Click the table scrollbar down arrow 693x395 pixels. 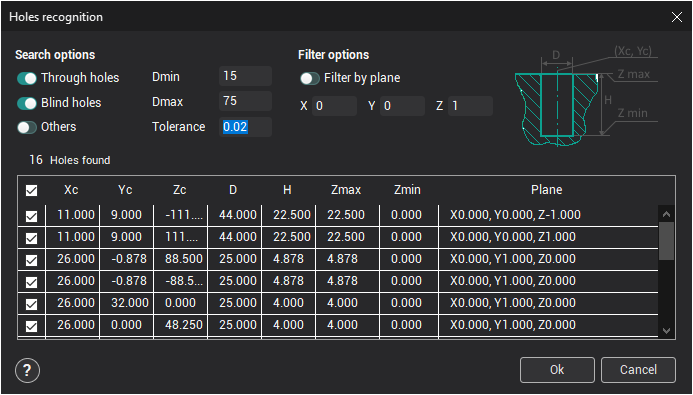click(x=666, y=330)
